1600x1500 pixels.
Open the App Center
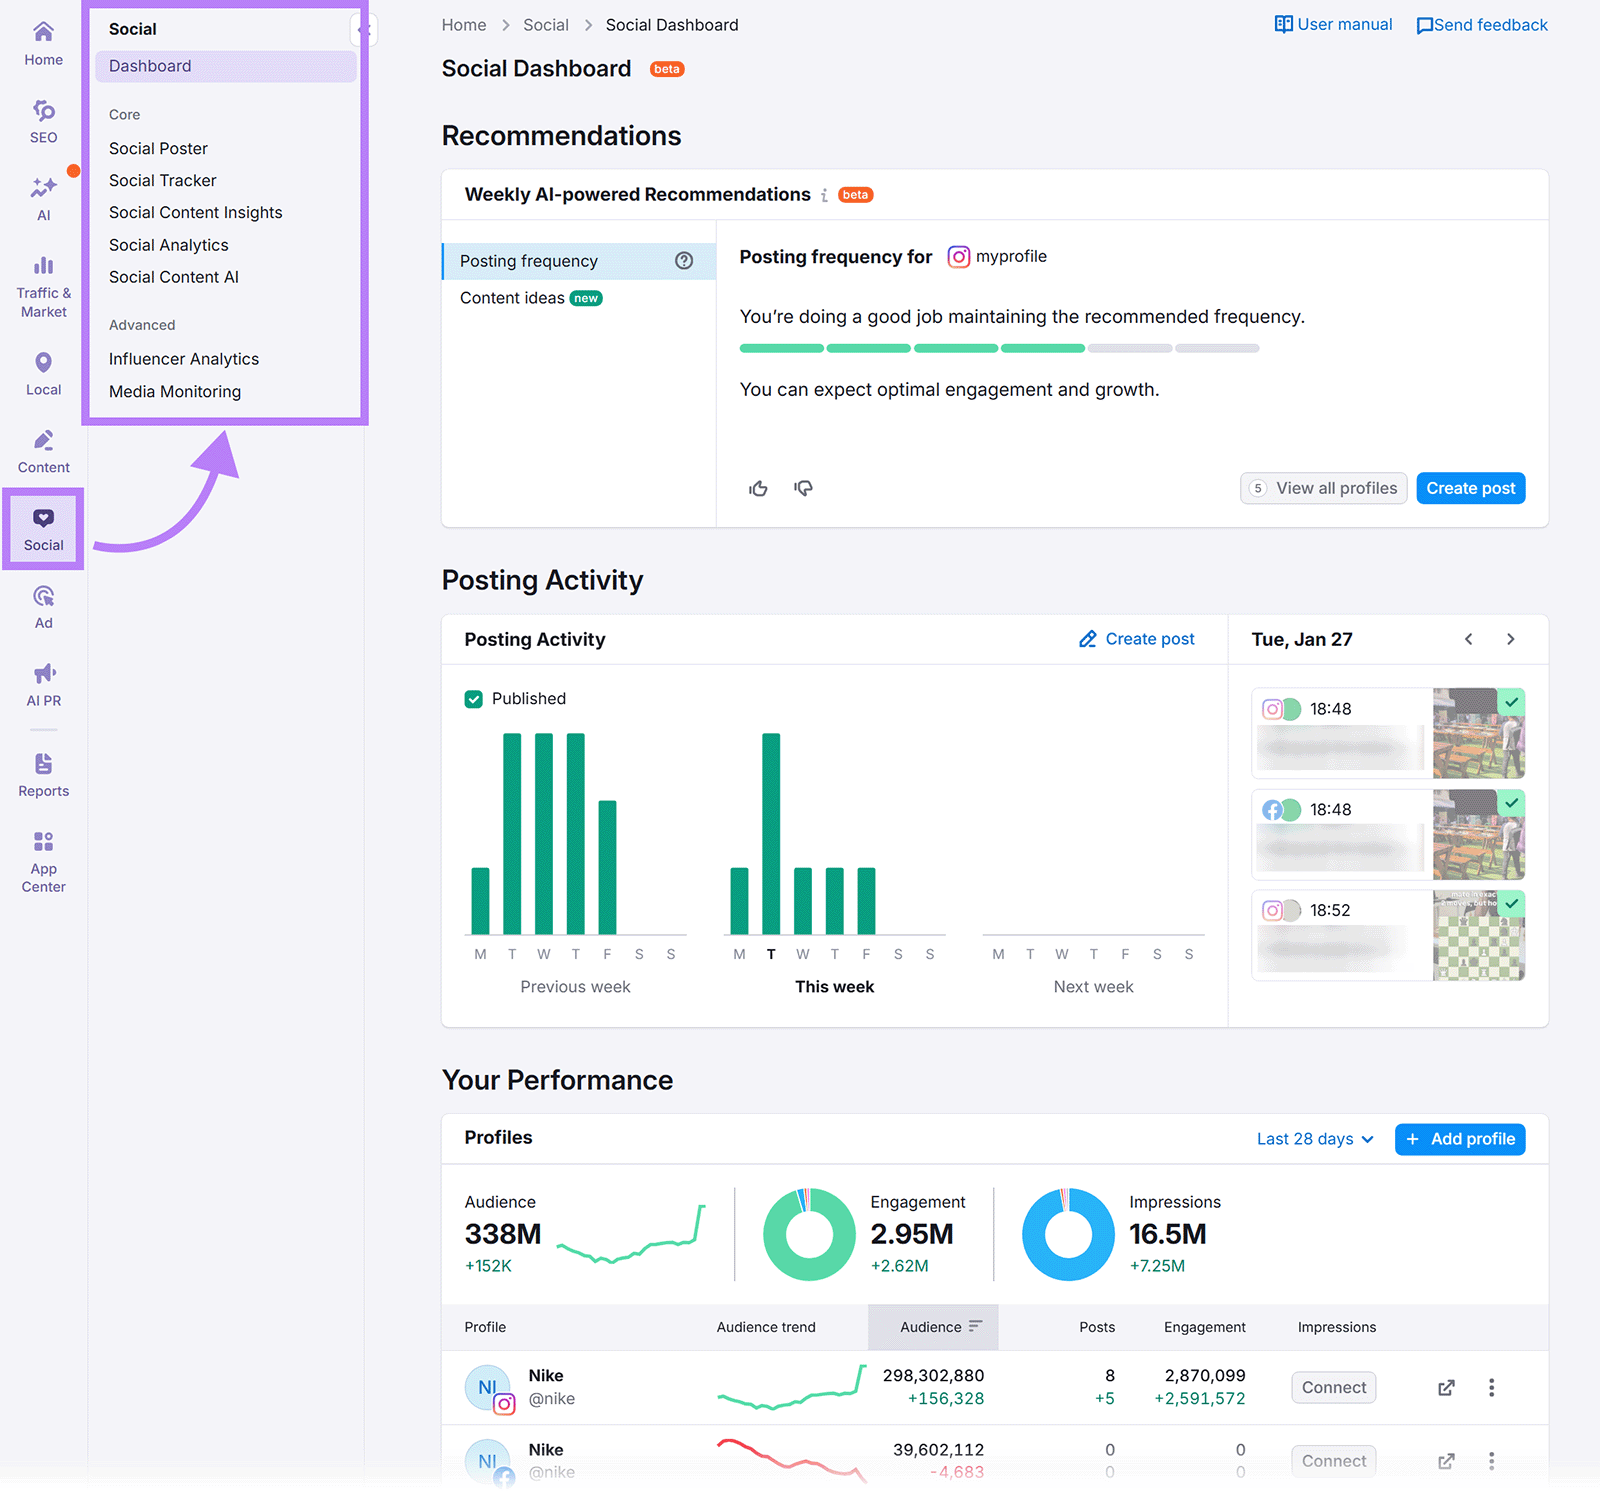pyautogui.click(x=43, y=855)
